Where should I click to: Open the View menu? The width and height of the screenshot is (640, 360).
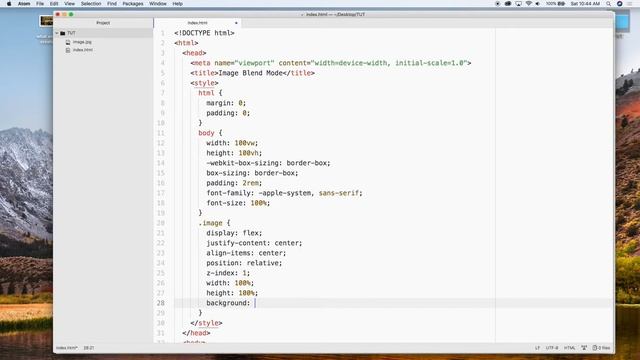pyautogui.click(x=69, y=4)
